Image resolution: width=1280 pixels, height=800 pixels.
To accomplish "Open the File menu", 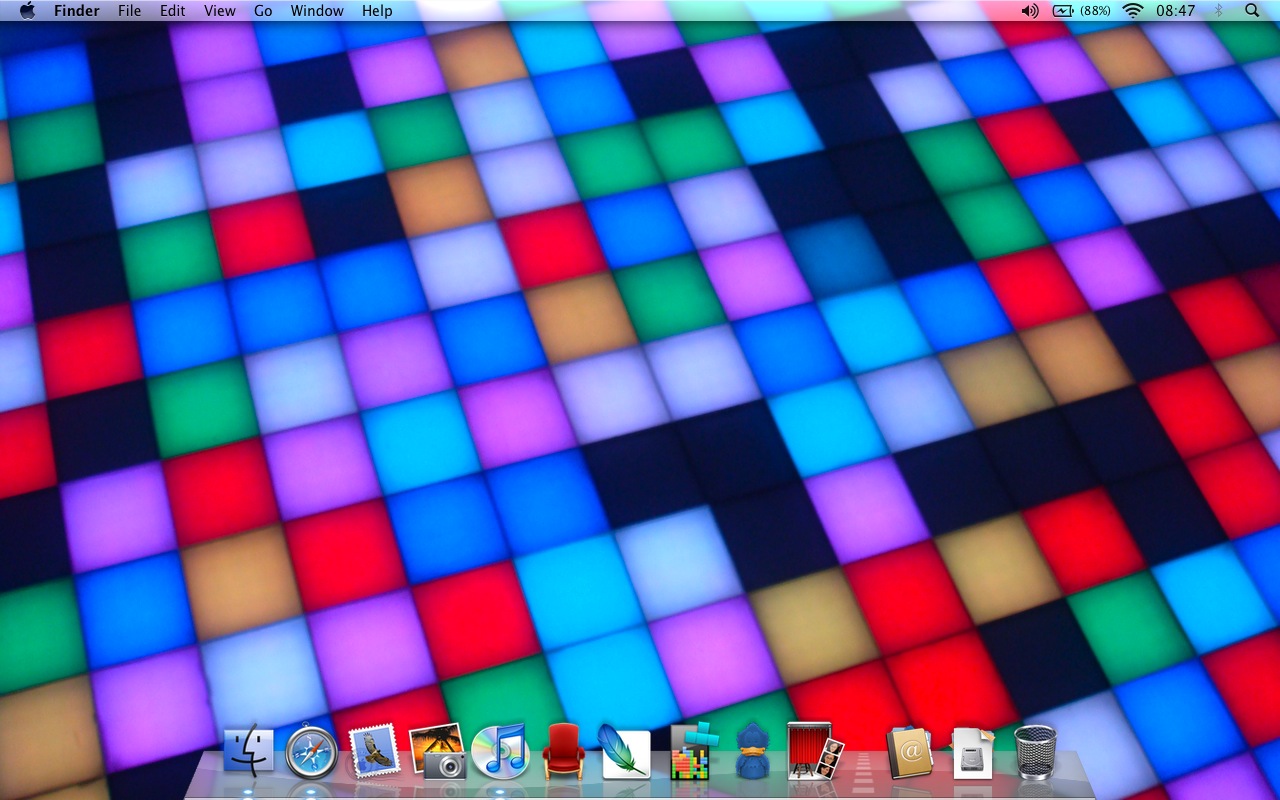I will (129, 10).
